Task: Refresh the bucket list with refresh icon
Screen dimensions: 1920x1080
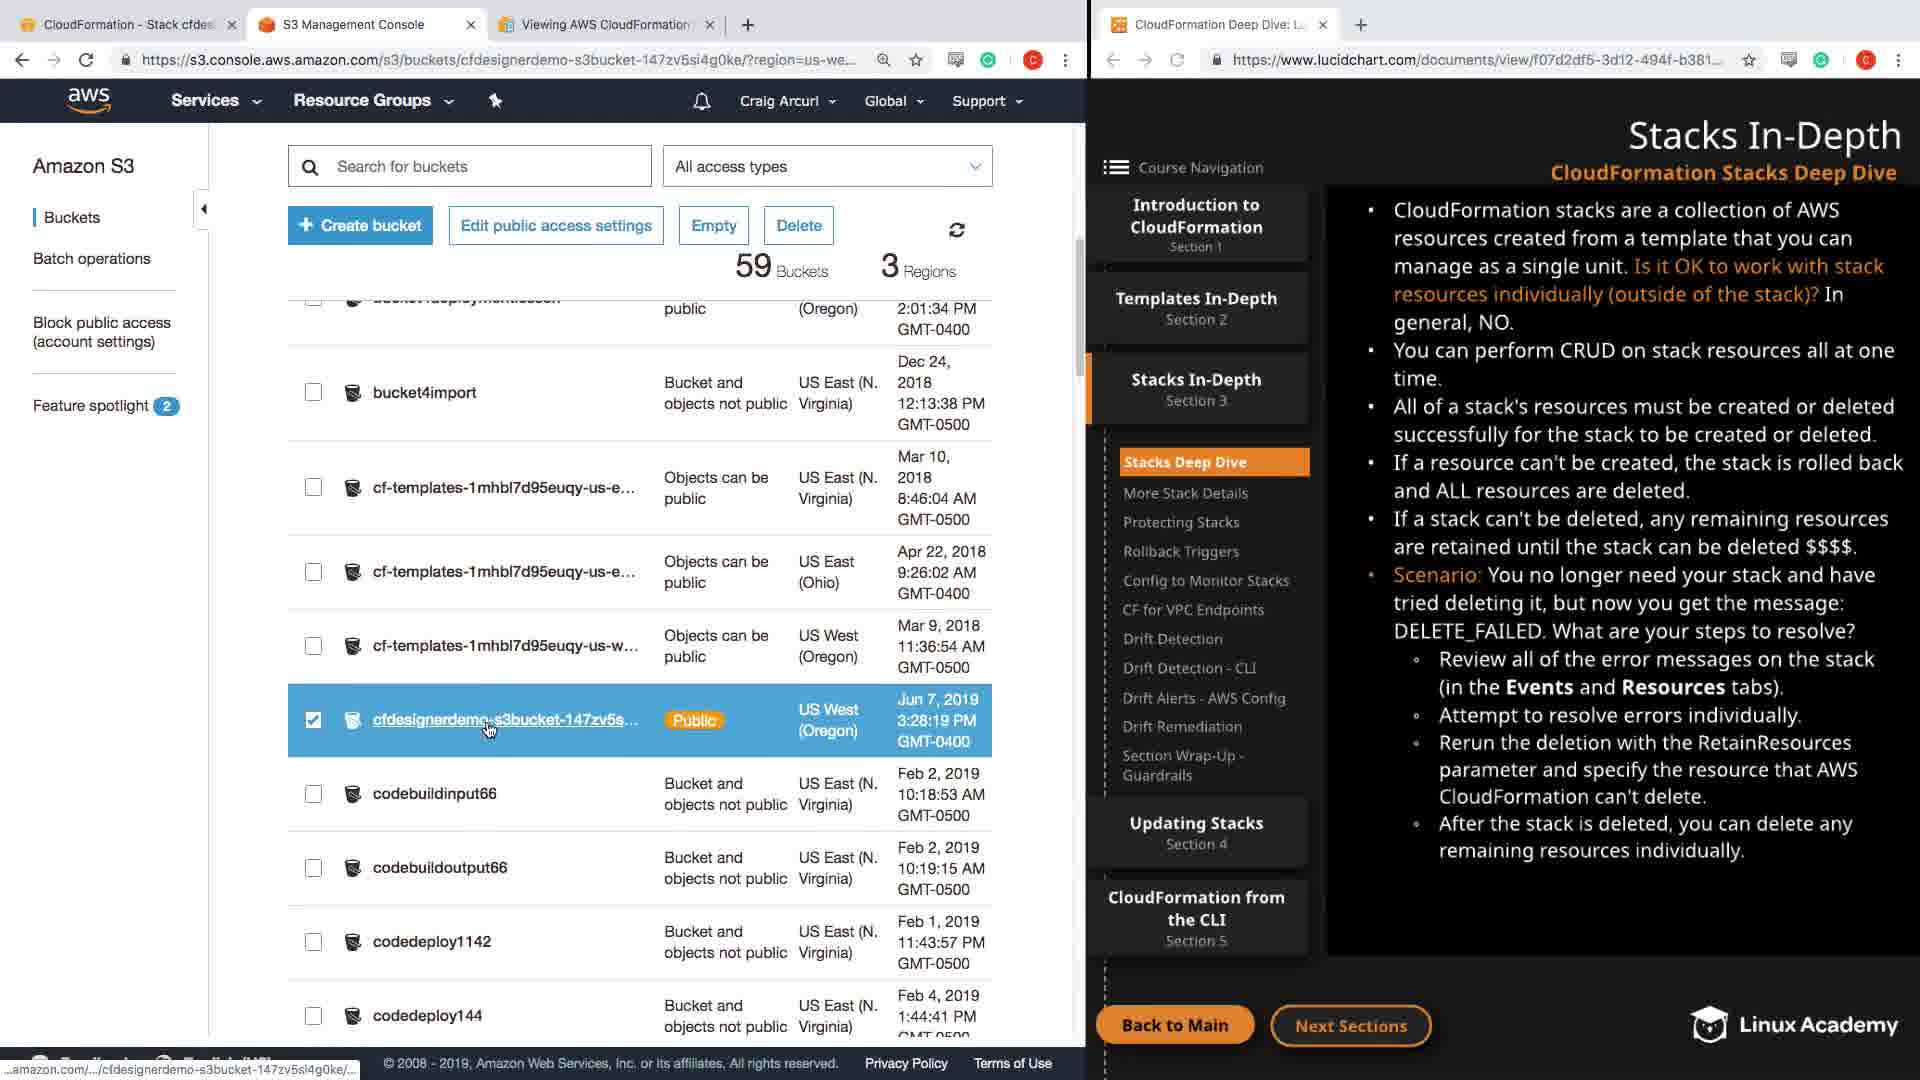Action: pos(956,230)
